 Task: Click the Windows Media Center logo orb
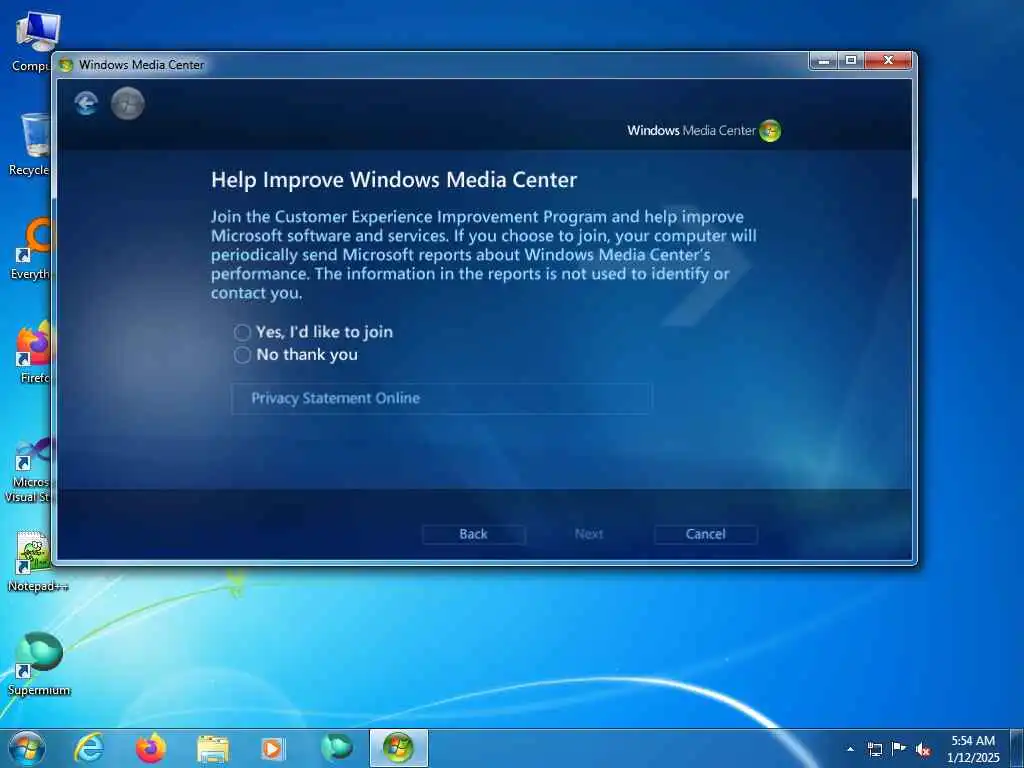pos(770,131)
